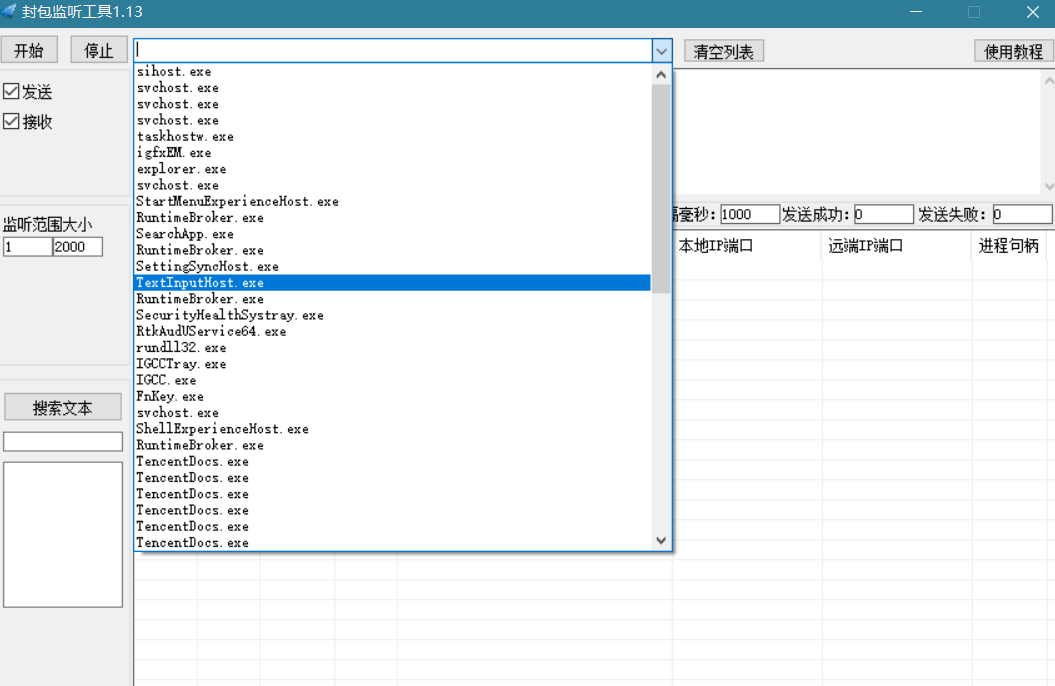Click the 开始 button to start listening
Image resolution: width=1055 pixels, height=686 pixels.
[29, 49]
